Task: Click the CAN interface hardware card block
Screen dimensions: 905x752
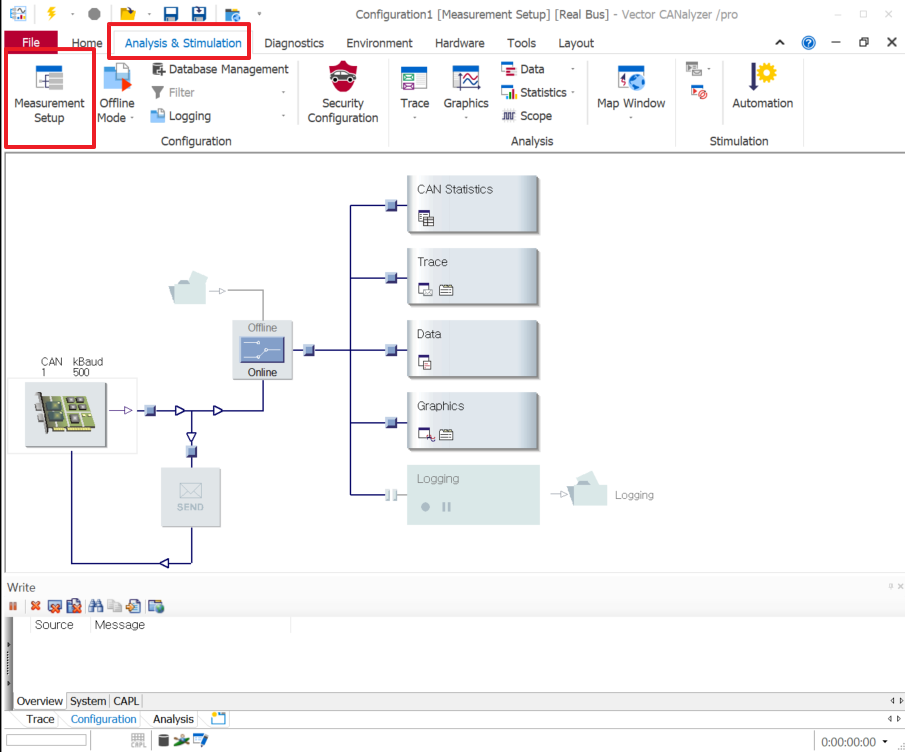Action: coord(66,414)
